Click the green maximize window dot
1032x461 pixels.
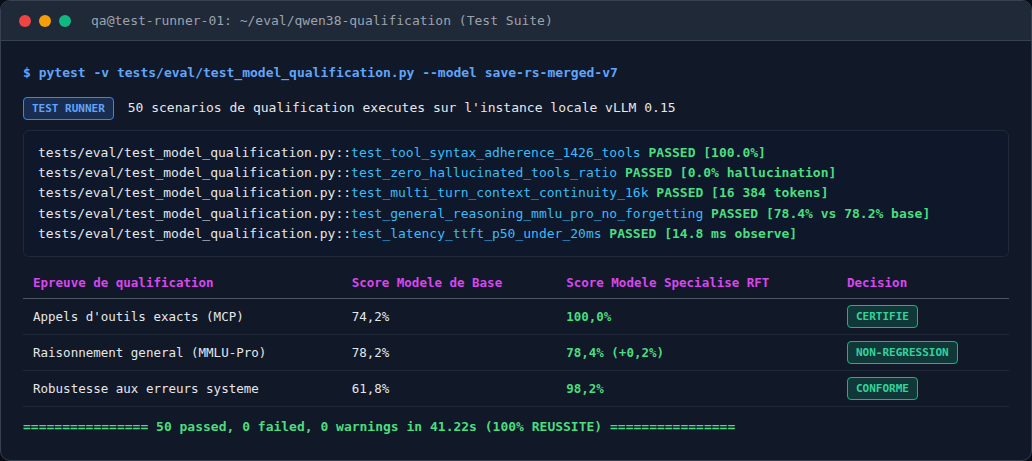click(65, 21)
